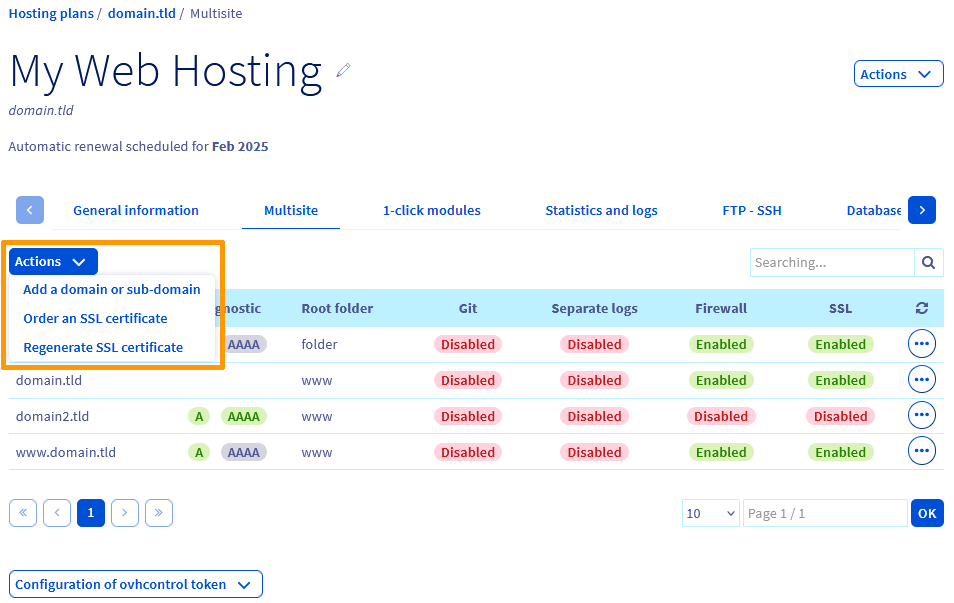Expand Configuration of ovhcontrol token
This screenshot has width=954, height=603.
click(x=135, y=584)
